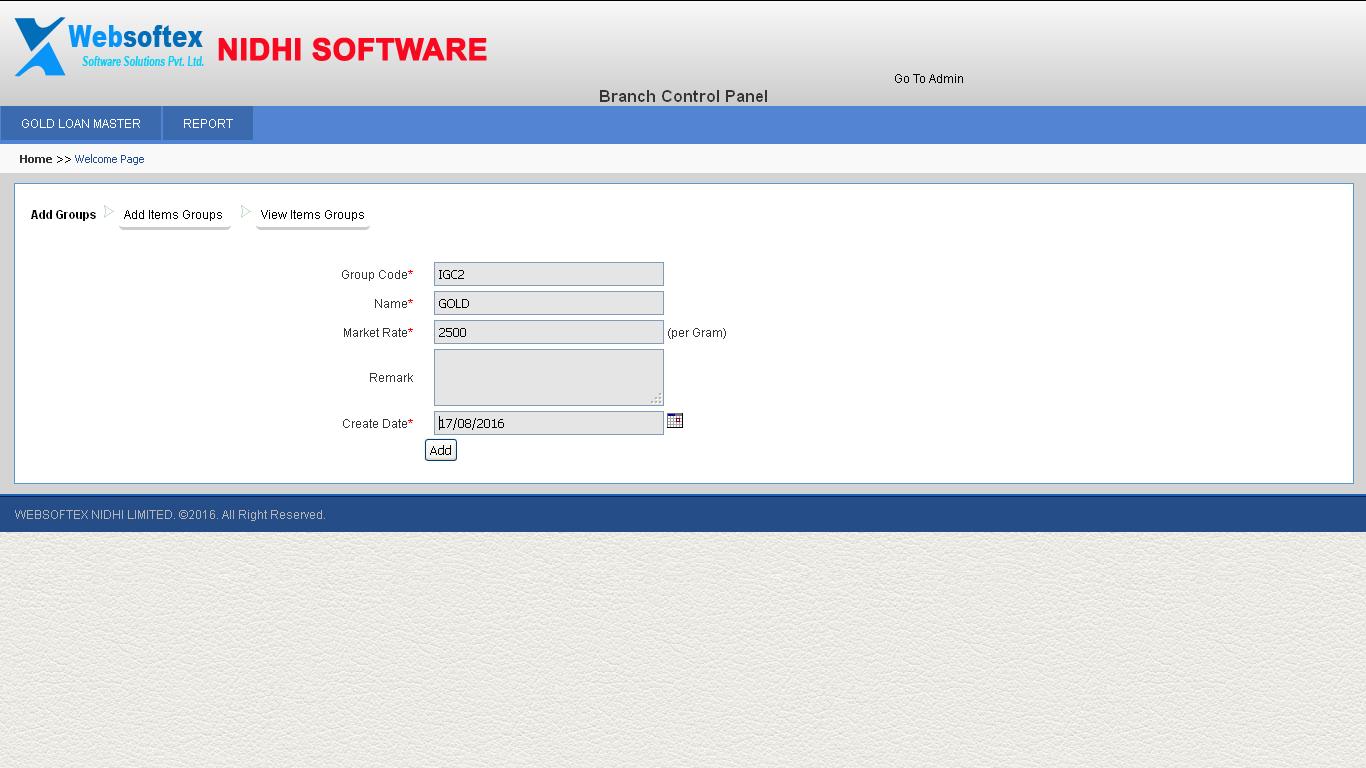Click the arrow before Add Items Groups
This screenshot has height=768, width=1366.
click(x=109, y=211)
